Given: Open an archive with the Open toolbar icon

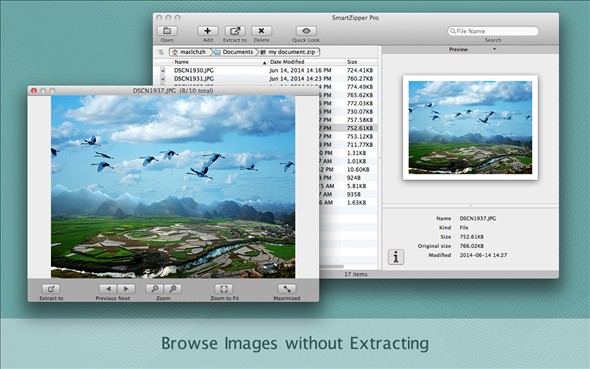Looking at the screenshot, I should tap(167, 31).
